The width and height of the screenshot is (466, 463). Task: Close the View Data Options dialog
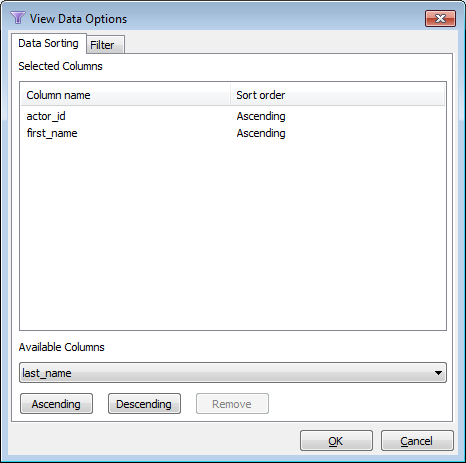(440, 18)
